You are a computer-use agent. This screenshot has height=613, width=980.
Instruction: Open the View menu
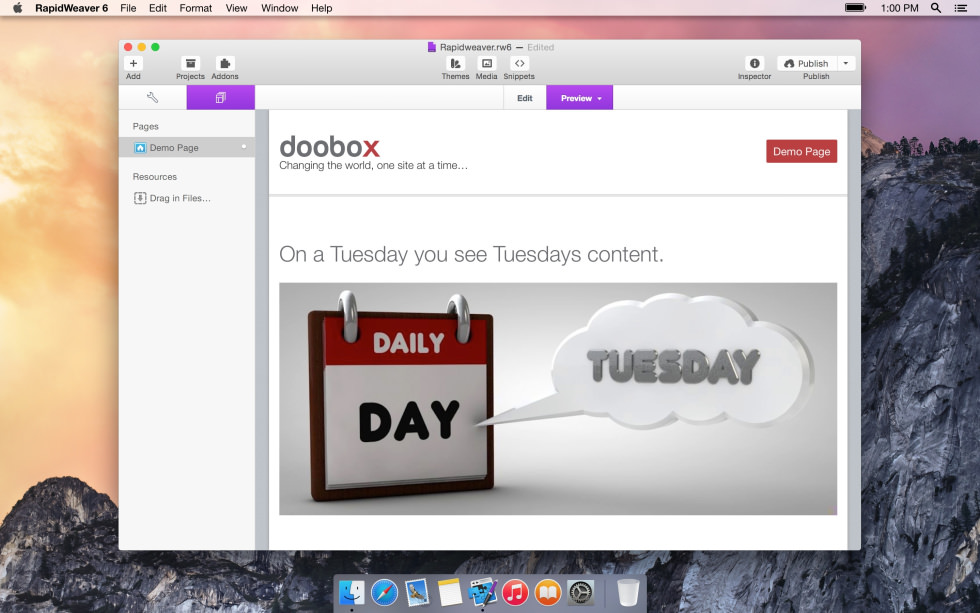coord(236,8)
